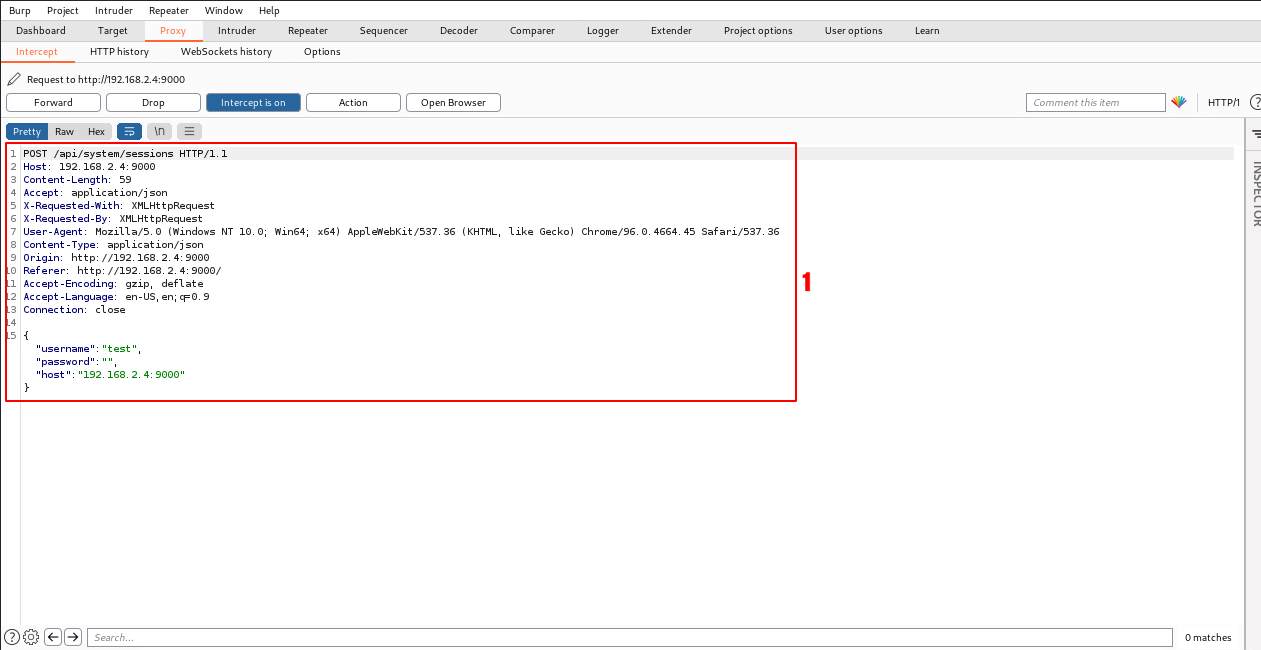The width and height of the screenshot is (1261, 650).
Task: Click the pencil edit-target icon
Action: 13,79
